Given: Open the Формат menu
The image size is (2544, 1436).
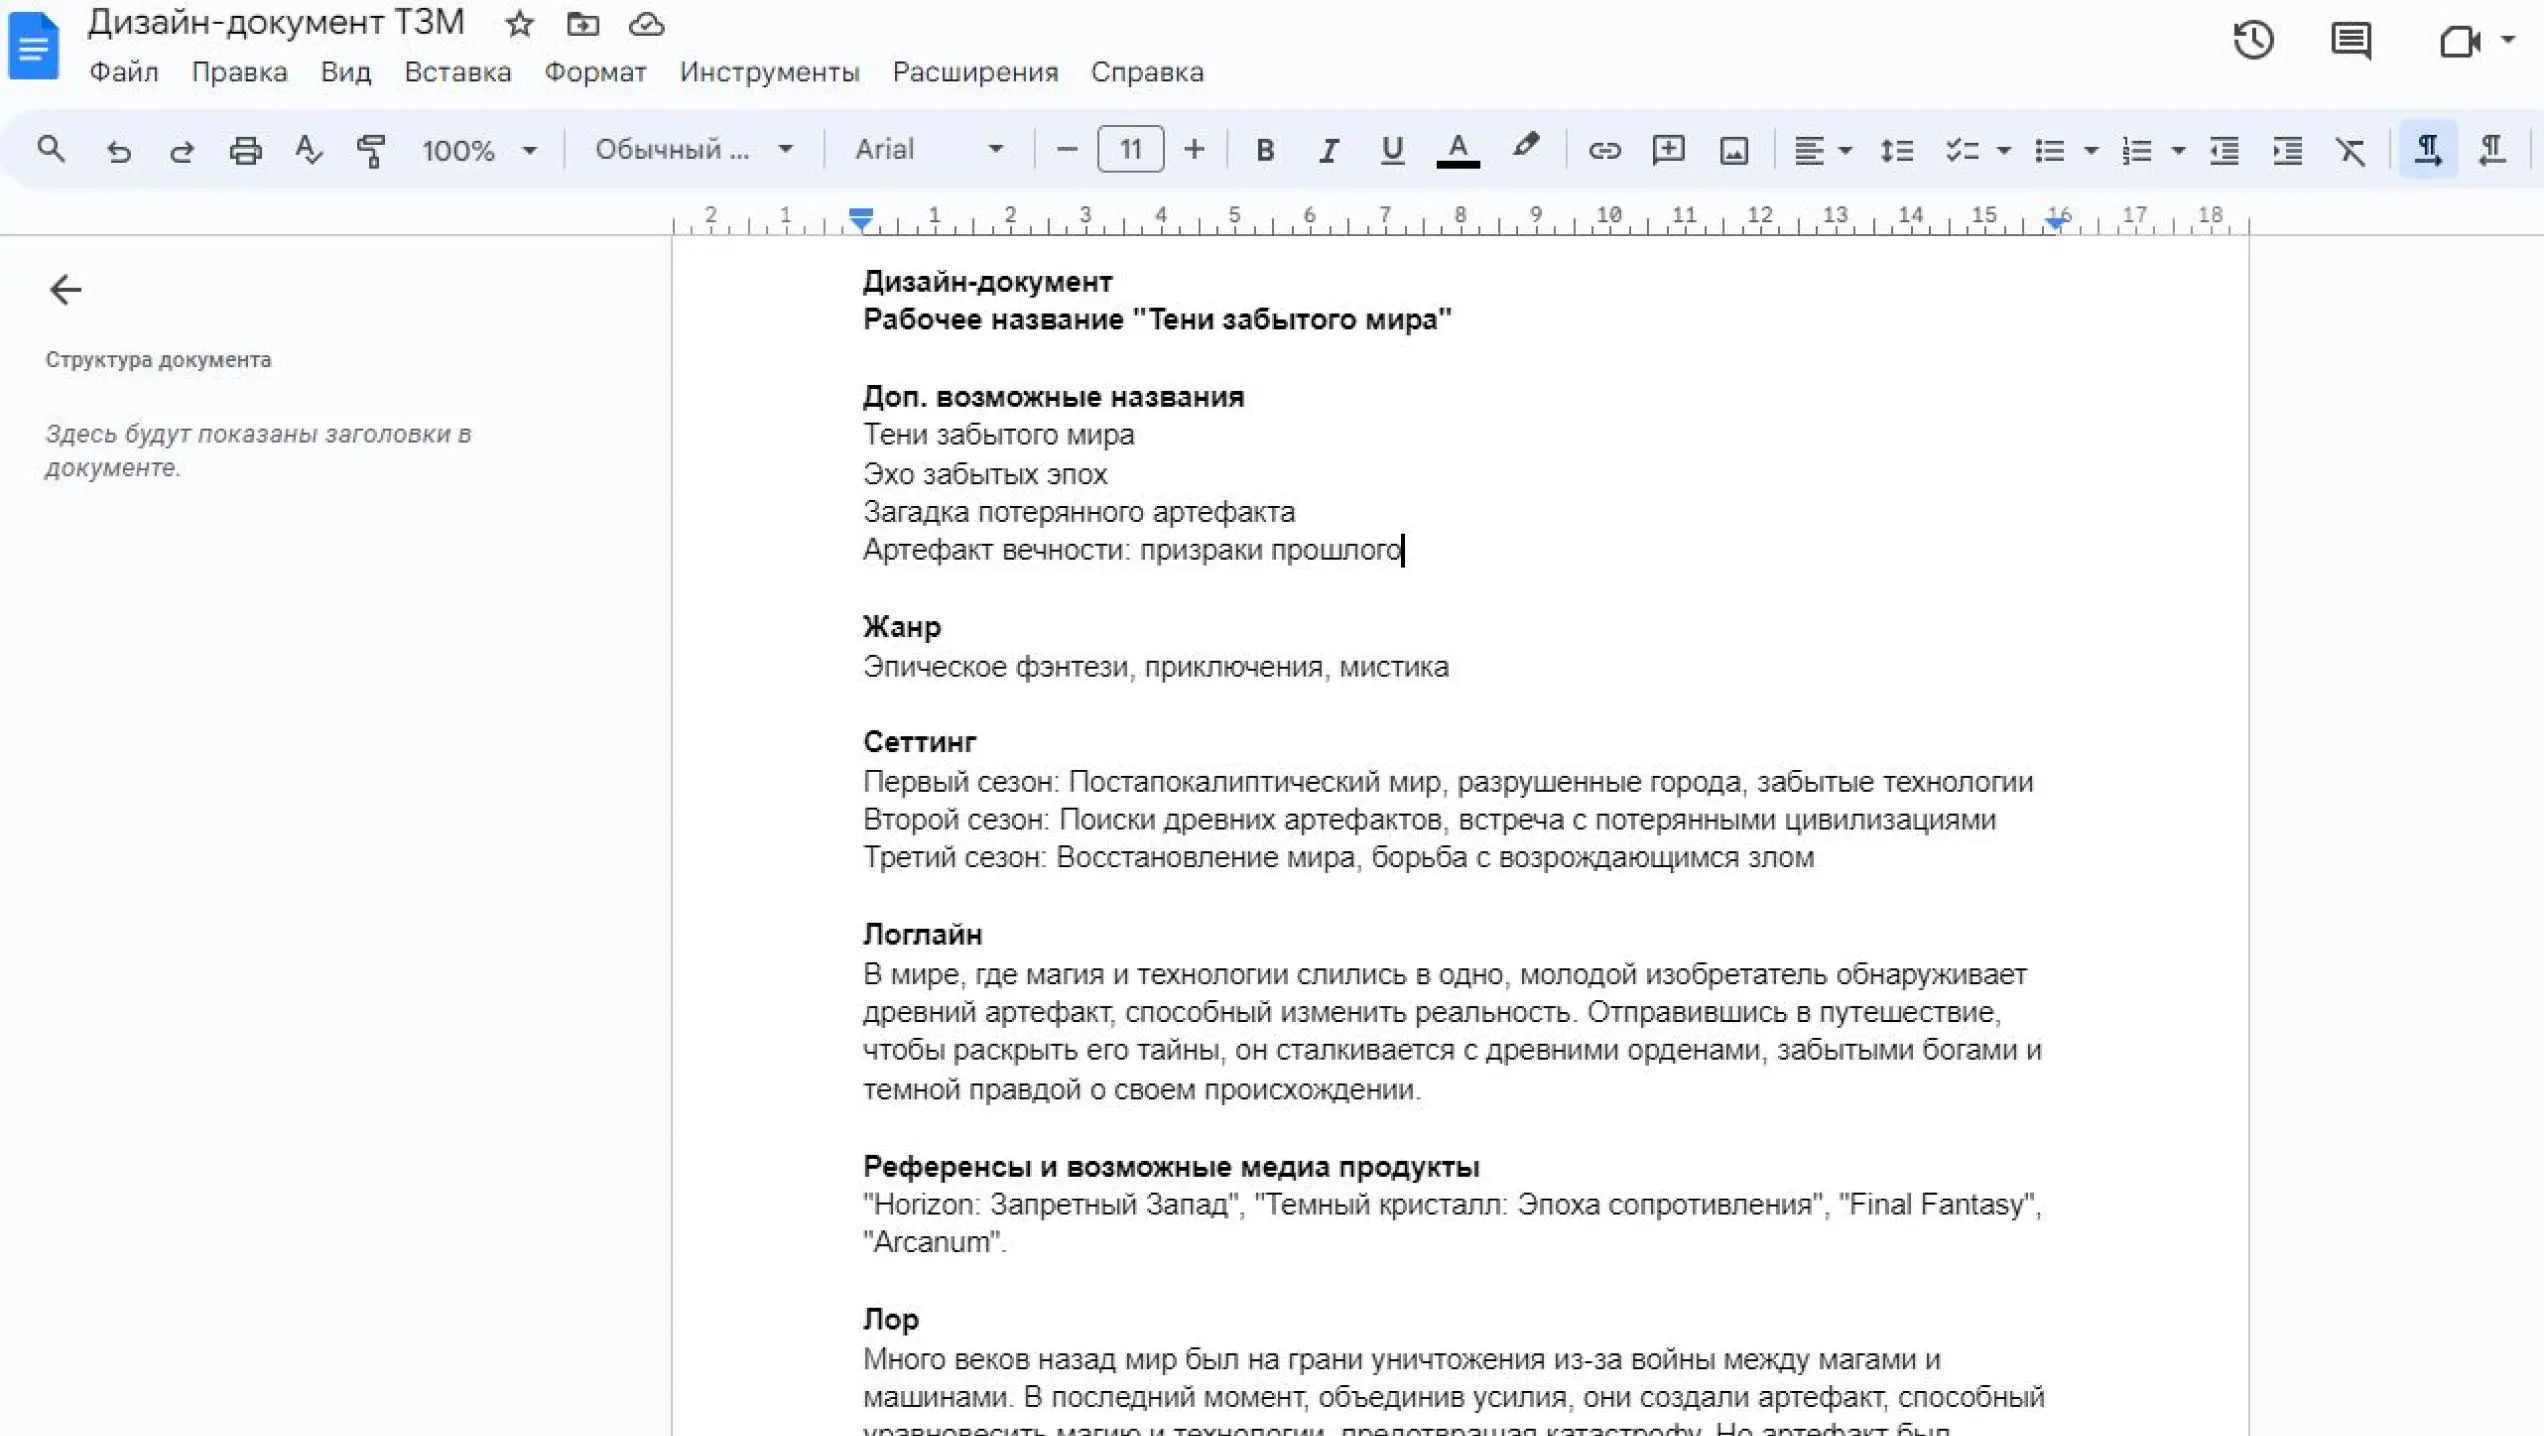Looking at the screenshot, I should (595, 72).
